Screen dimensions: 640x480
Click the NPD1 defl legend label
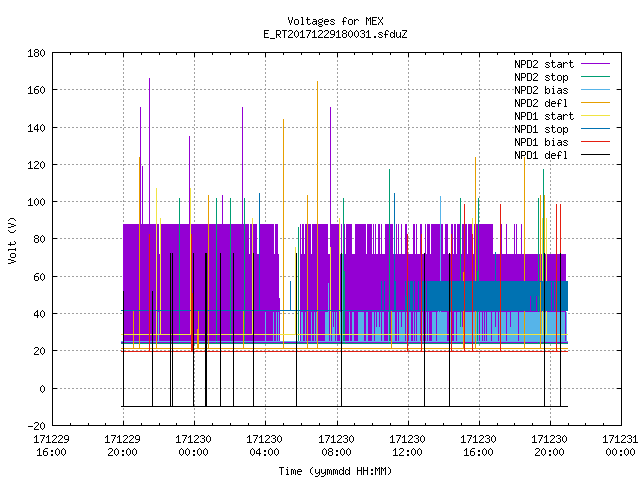pos(541,156)
